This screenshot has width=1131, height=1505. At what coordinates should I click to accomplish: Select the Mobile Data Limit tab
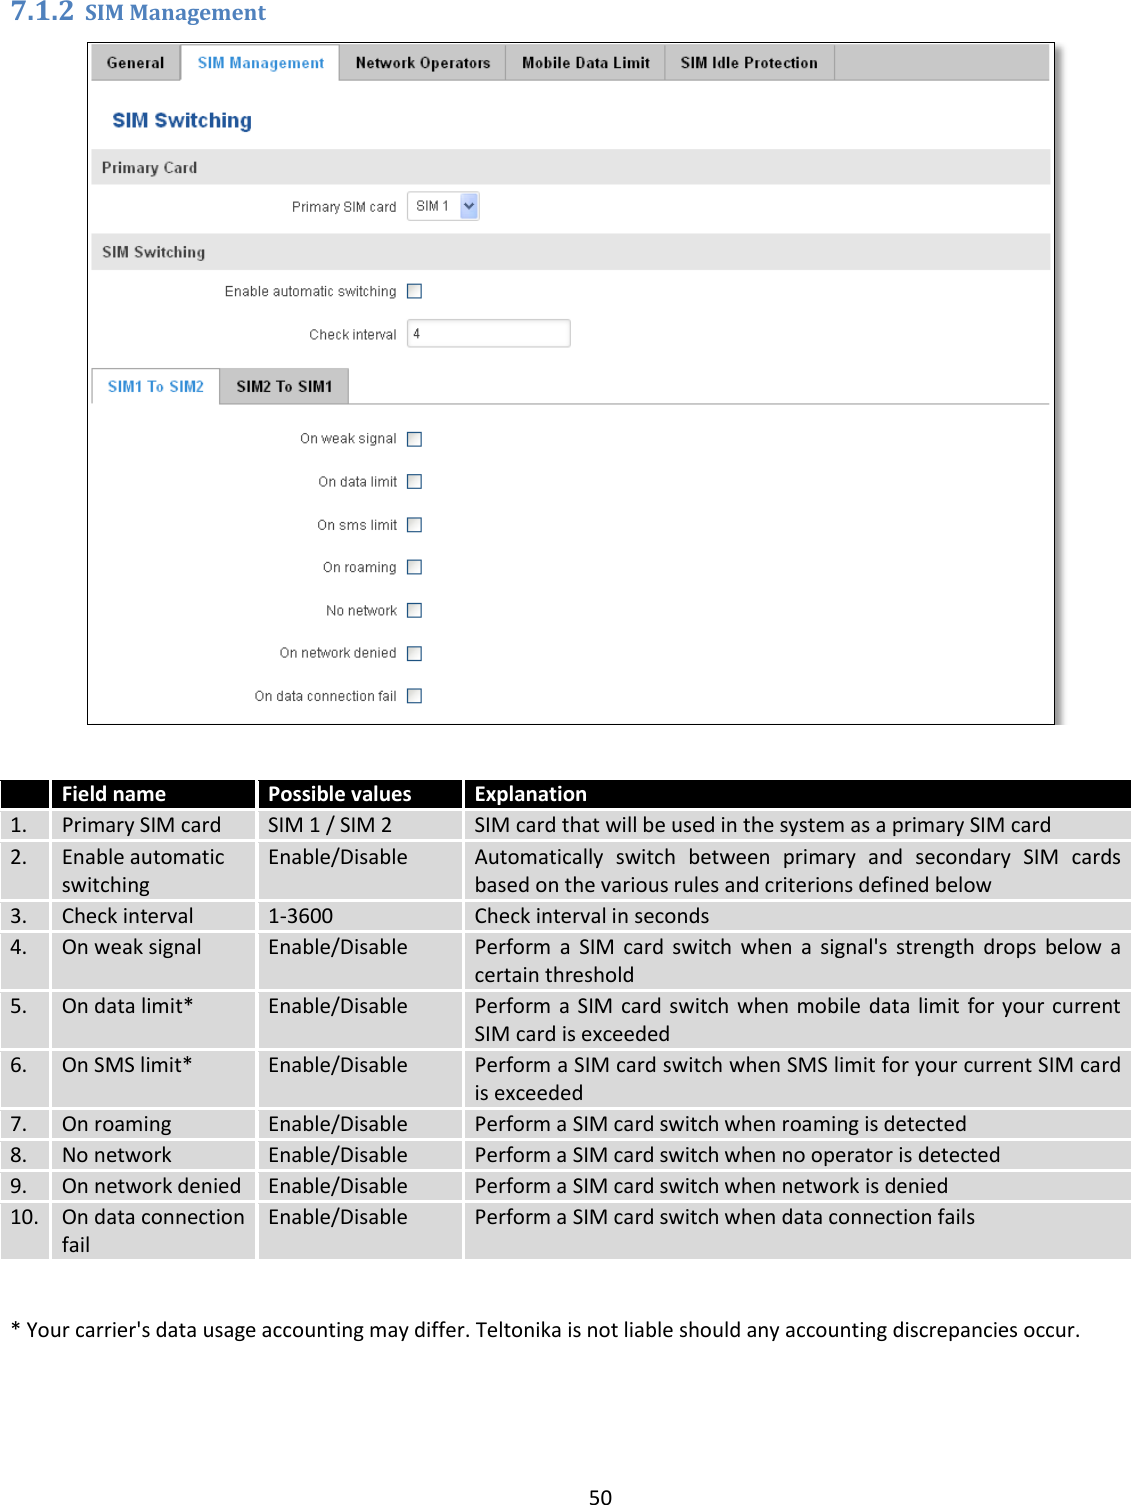pyautogui.click(x=585, y=62)
